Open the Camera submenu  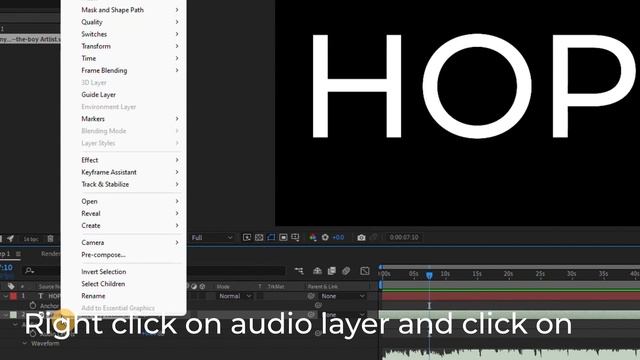coord(124,242)
